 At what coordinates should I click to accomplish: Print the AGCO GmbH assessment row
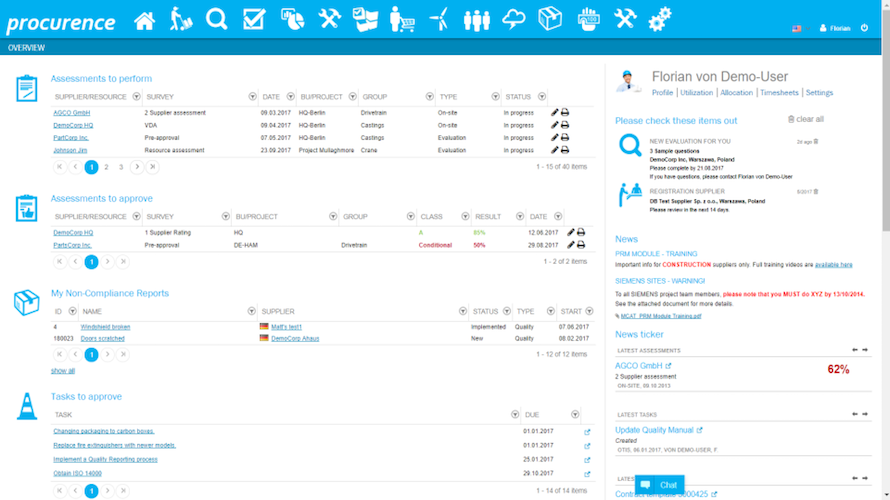pyautogui.click(x=565, y=112)
